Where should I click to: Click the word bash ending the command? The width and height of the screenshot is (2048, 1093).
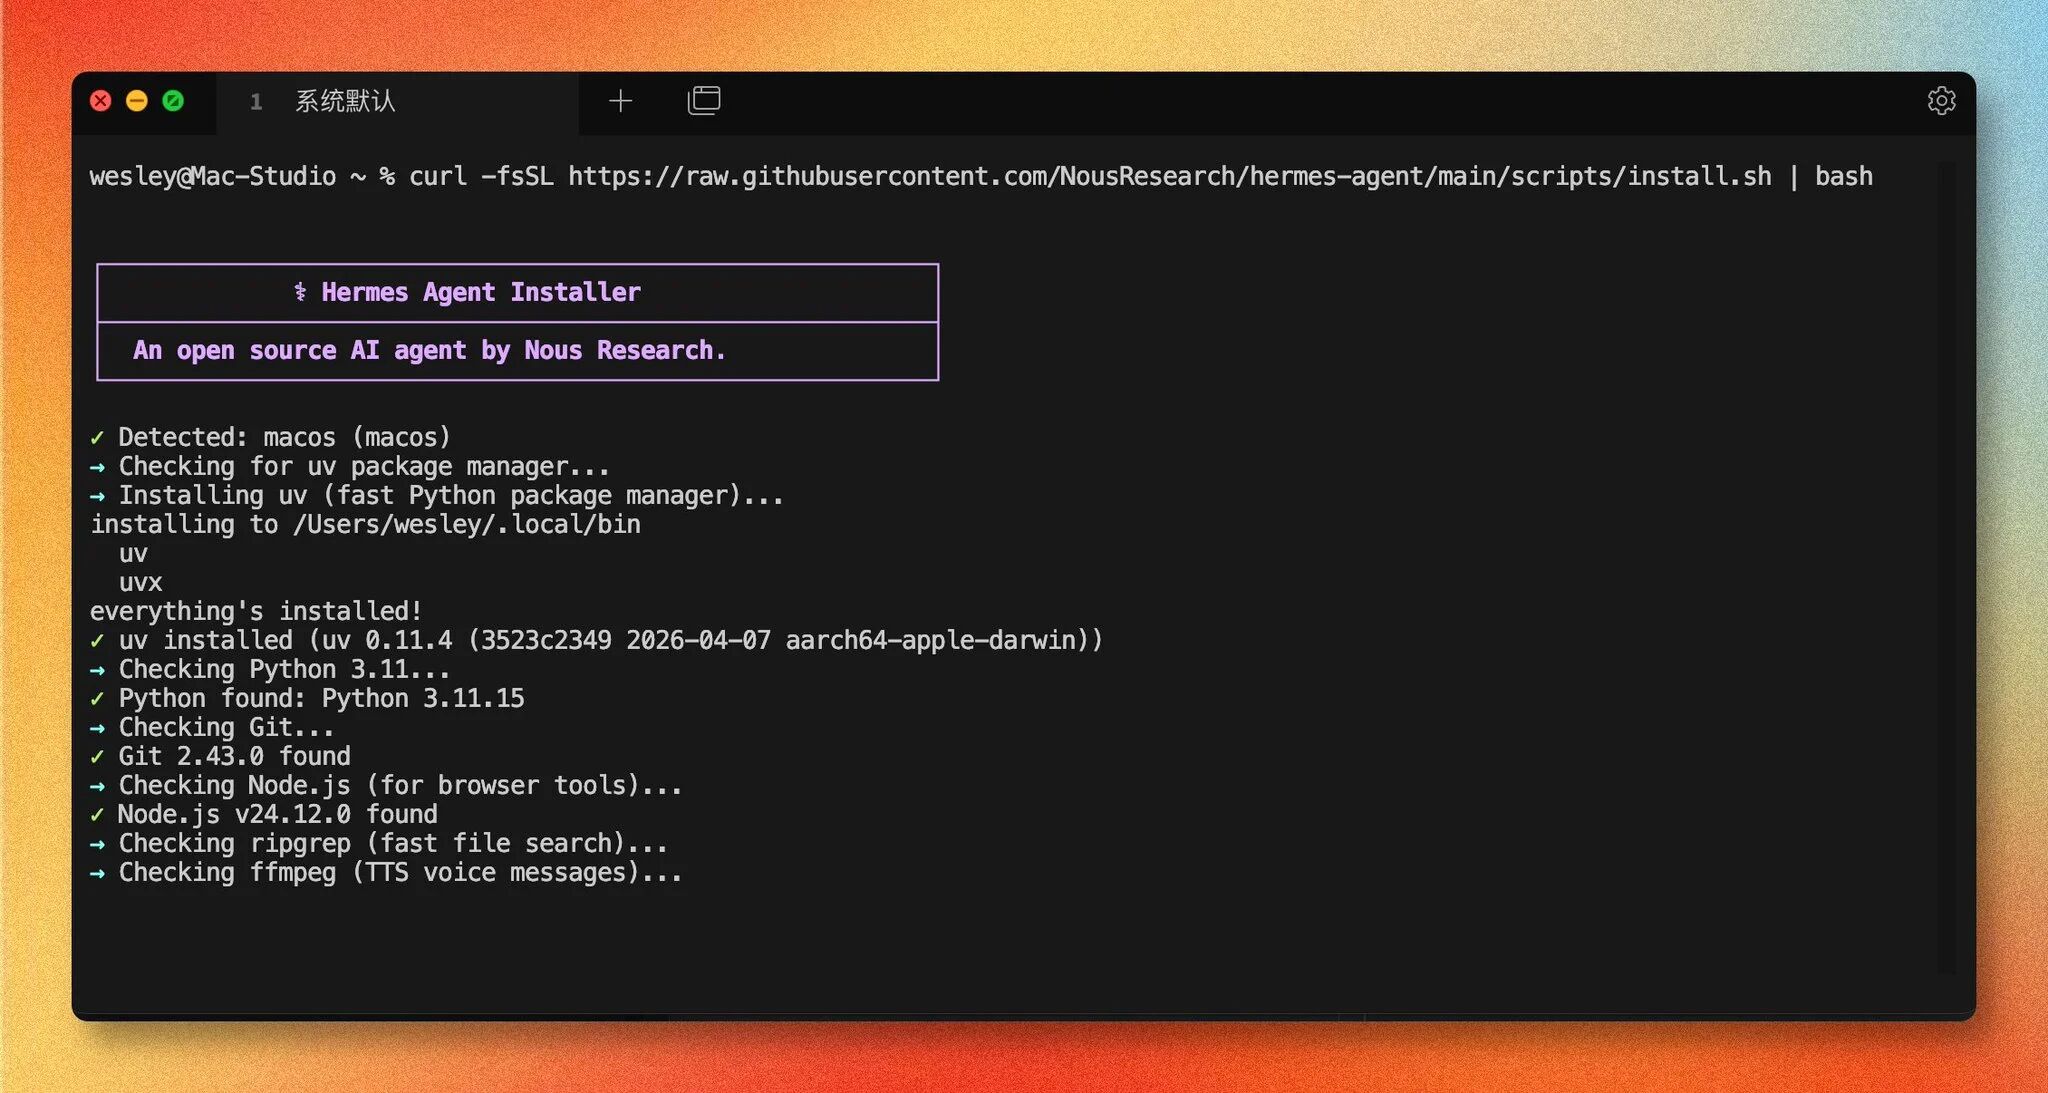(1843, 177)
